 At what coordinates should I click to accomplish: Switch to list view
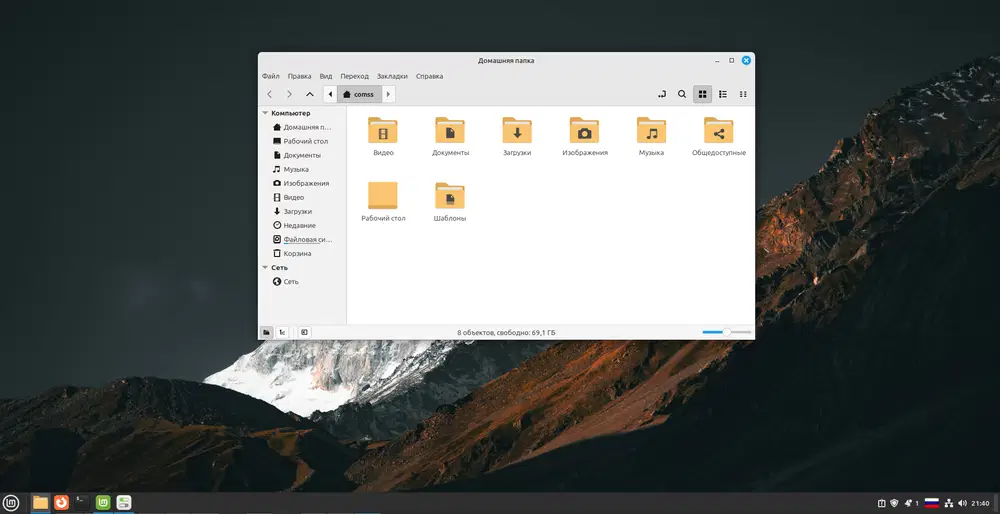click(723, 94)
